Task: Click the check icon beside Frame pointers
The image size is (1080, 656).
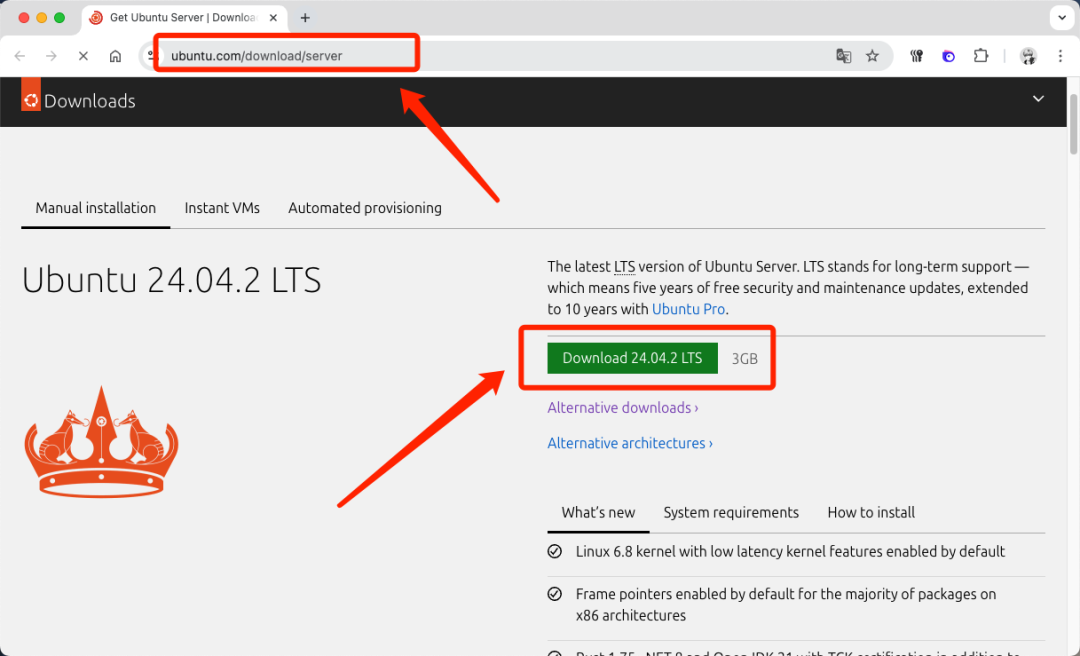Action: (554, 594)
